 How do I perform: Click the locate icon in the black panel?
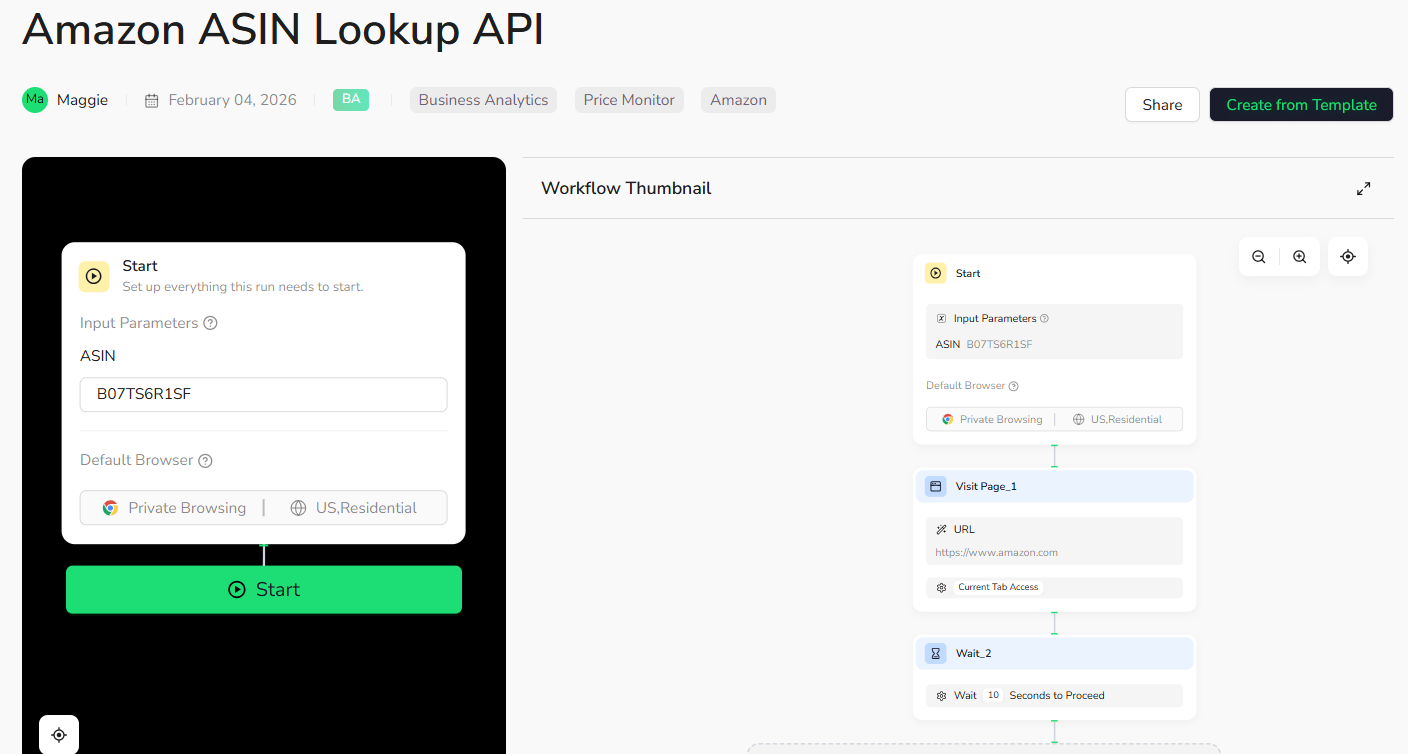point(59,735)
